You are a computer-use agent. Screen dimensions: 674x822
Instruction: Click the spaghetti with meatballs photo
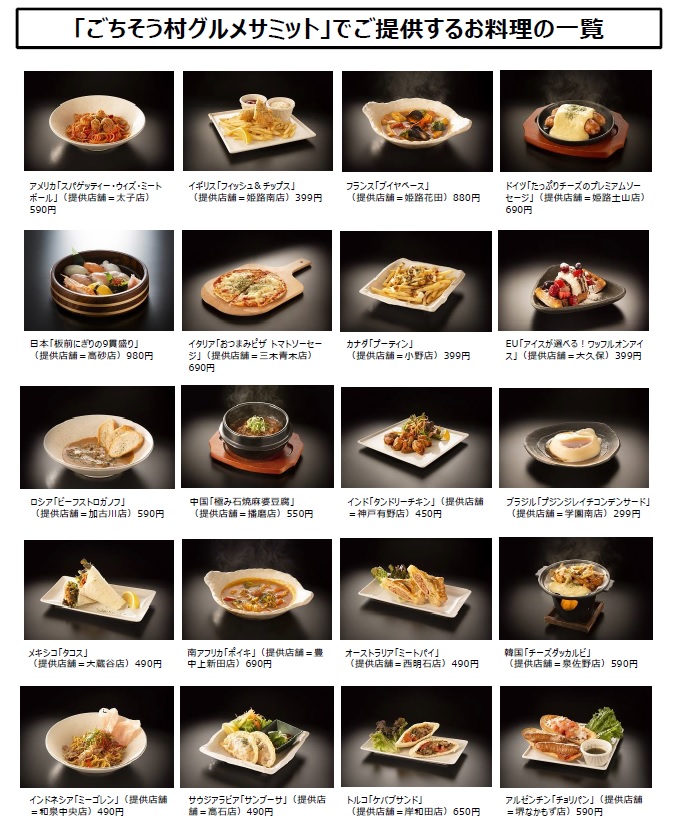pyautogui.click(x=99, y=121)
